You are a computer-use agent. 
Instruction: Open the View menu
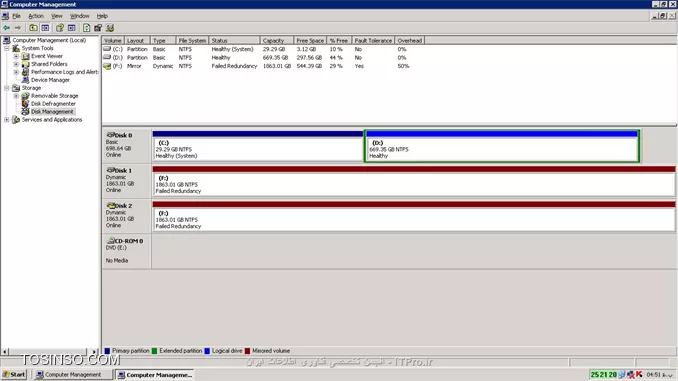coord(57,16)
